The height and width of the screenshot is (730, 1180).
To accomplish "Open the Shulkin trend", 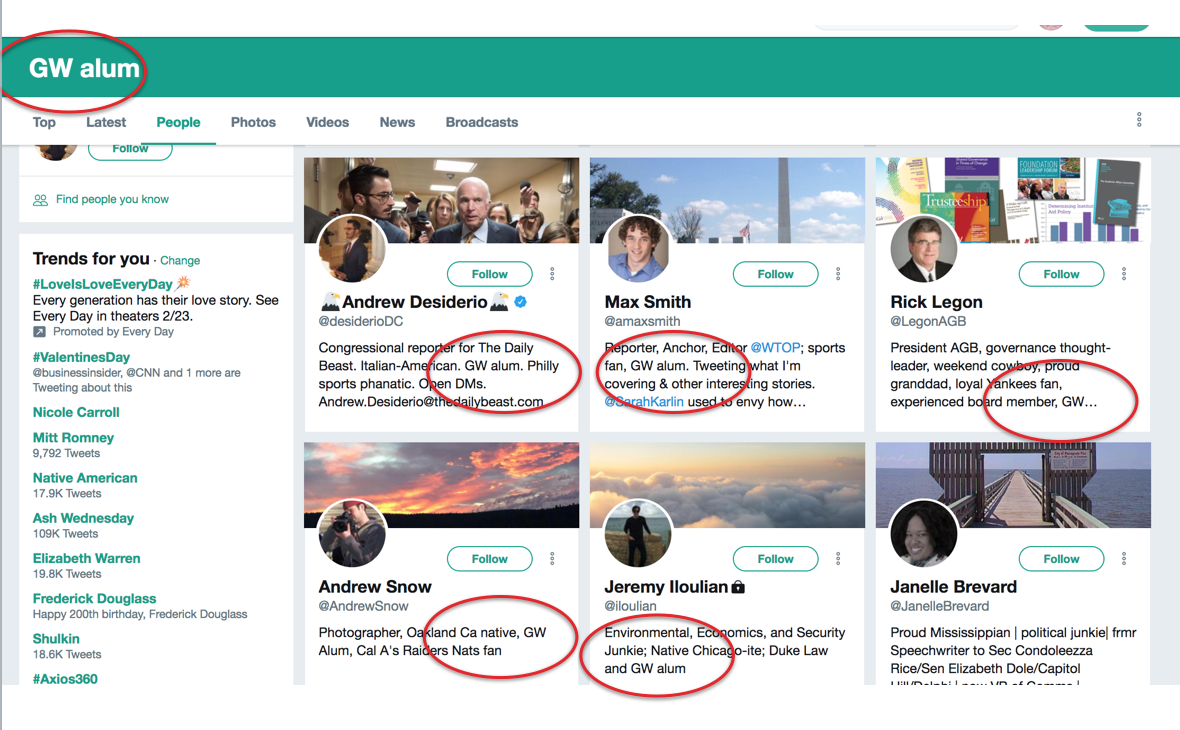I will [56, 638].
